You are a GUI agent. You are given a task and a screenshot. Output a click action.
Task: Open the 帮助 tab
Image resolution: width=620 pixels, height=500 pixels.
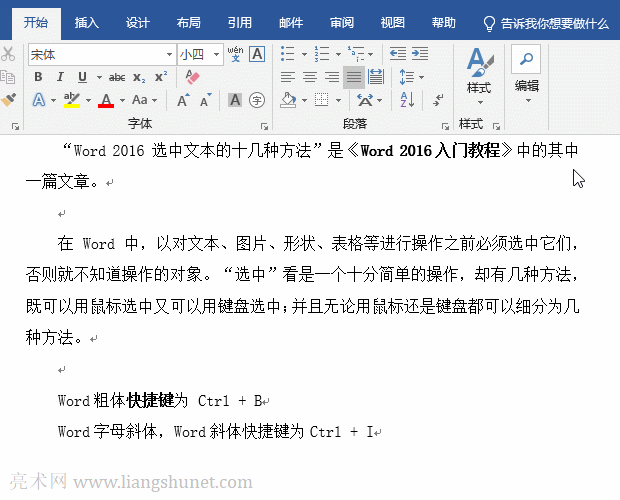point(444,23)
